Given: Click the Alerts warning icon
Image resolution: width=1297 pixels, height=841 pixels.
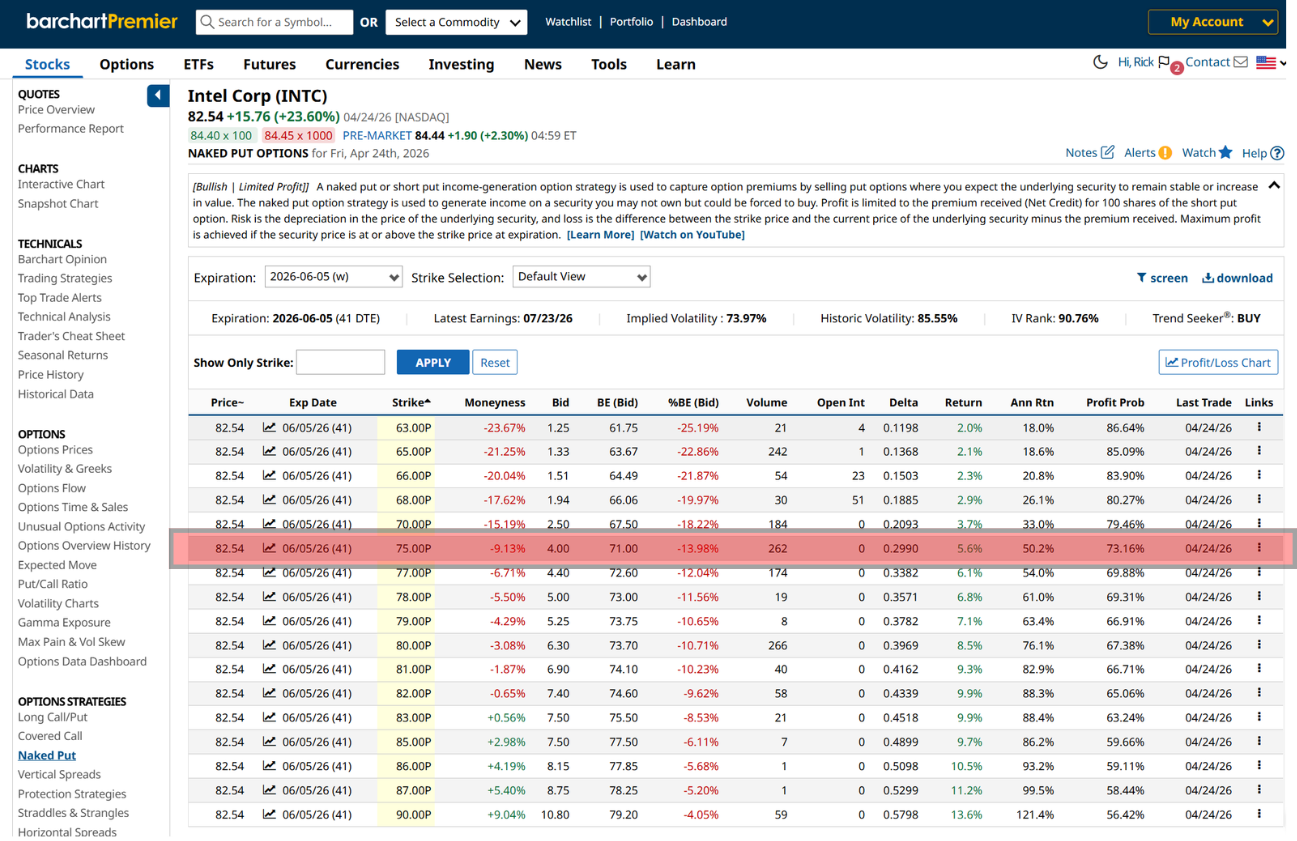Looking at the screenshot, I should click(1165, 153).
